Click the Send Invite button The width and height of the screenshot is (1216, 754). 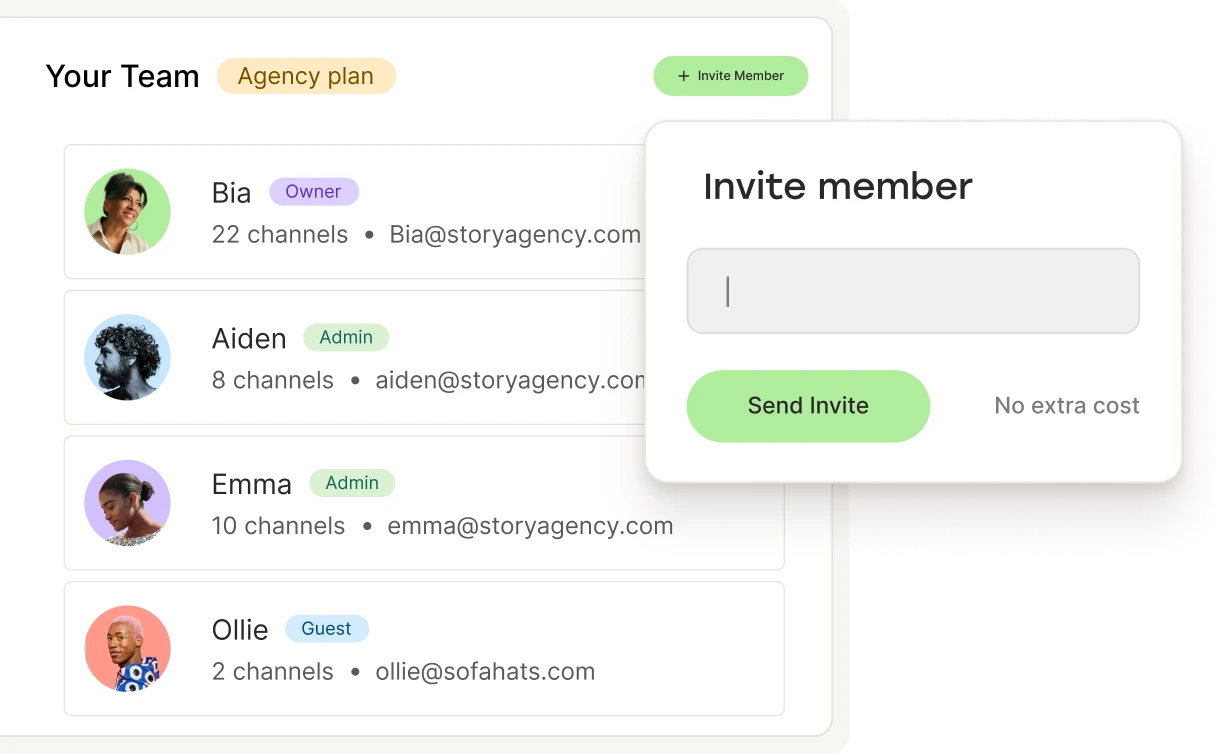pyautogui.click(x=808, y=406)
